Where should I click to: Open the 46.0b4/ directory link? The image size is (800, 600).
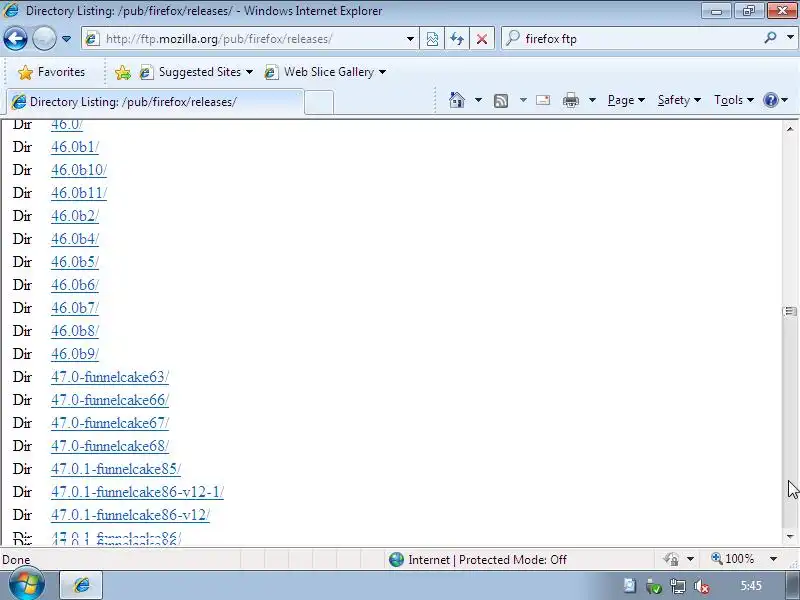[x=75, y=239]
